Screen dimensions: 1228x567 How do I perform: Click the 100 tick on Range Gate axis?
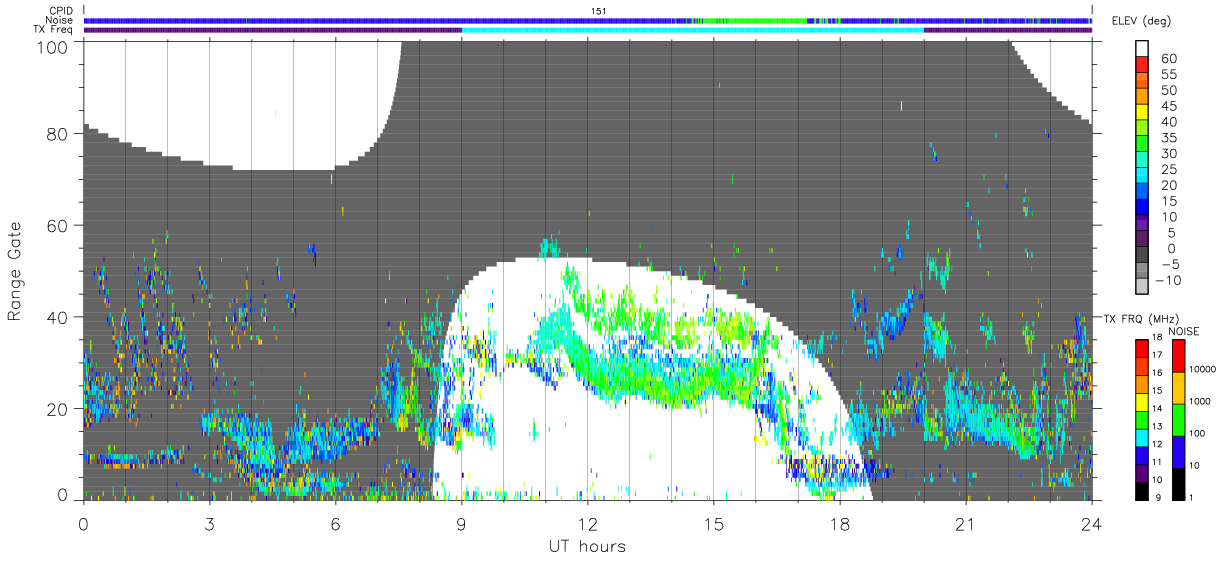(x=55, y=46)
